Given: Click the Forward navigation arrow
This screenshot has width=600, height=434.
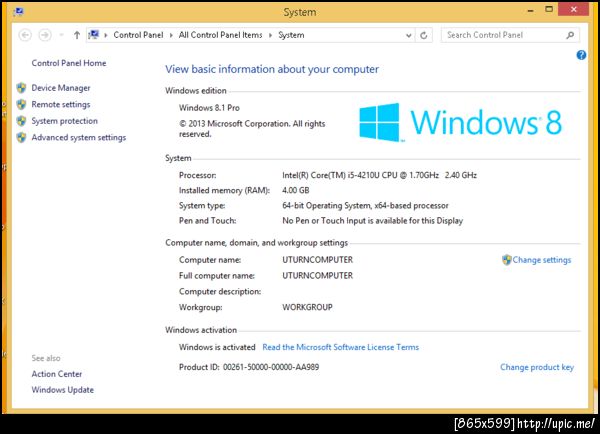Looking at the screenshot, I should [45, 35].
